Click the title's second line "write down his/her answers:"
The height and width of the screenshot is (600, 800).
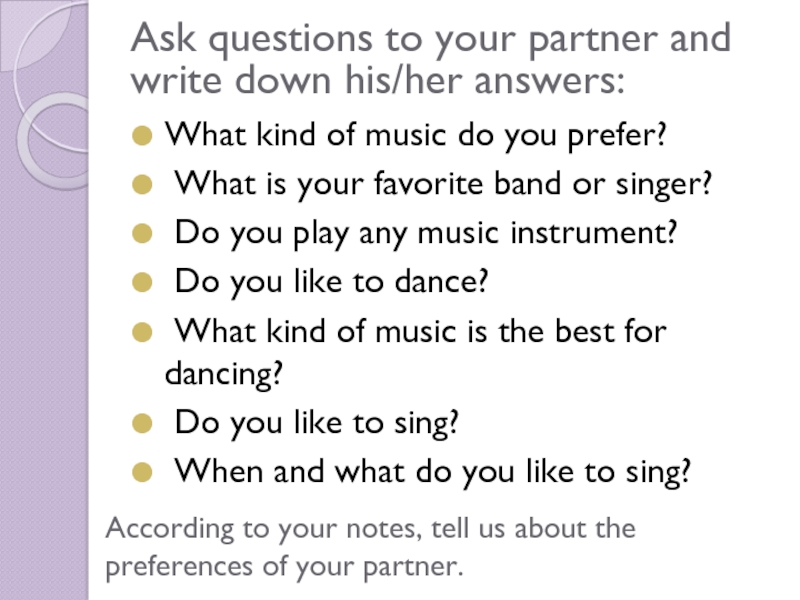(380, 81)
